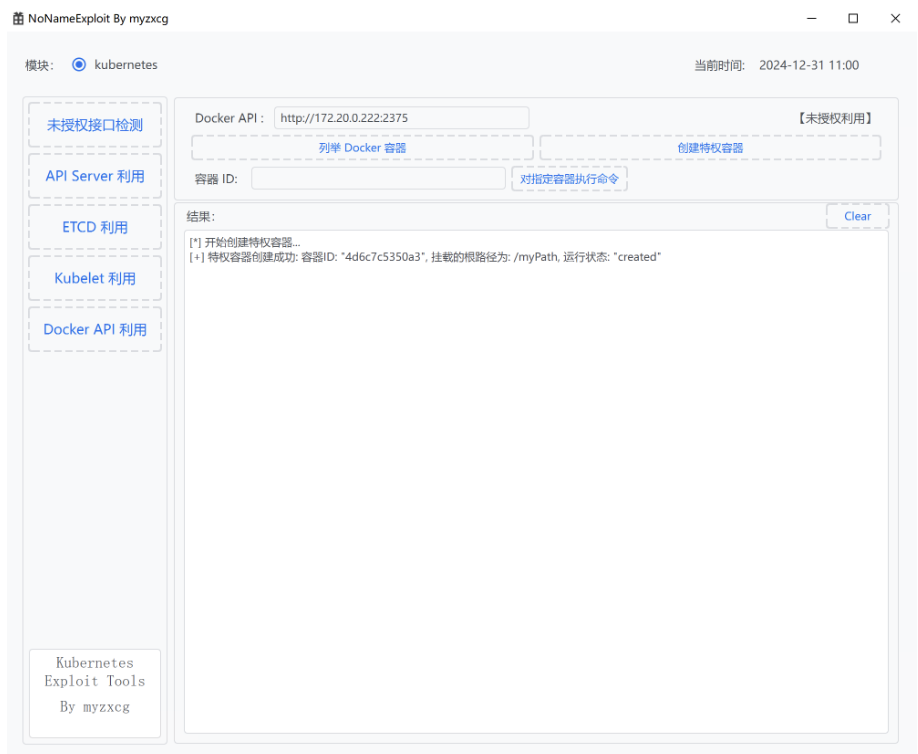The height and width of the screenshot is (754, 918).
Task: Click the current time value 2024-12-31 11:00
Action: pyautogui.click(x=809, y=65)
